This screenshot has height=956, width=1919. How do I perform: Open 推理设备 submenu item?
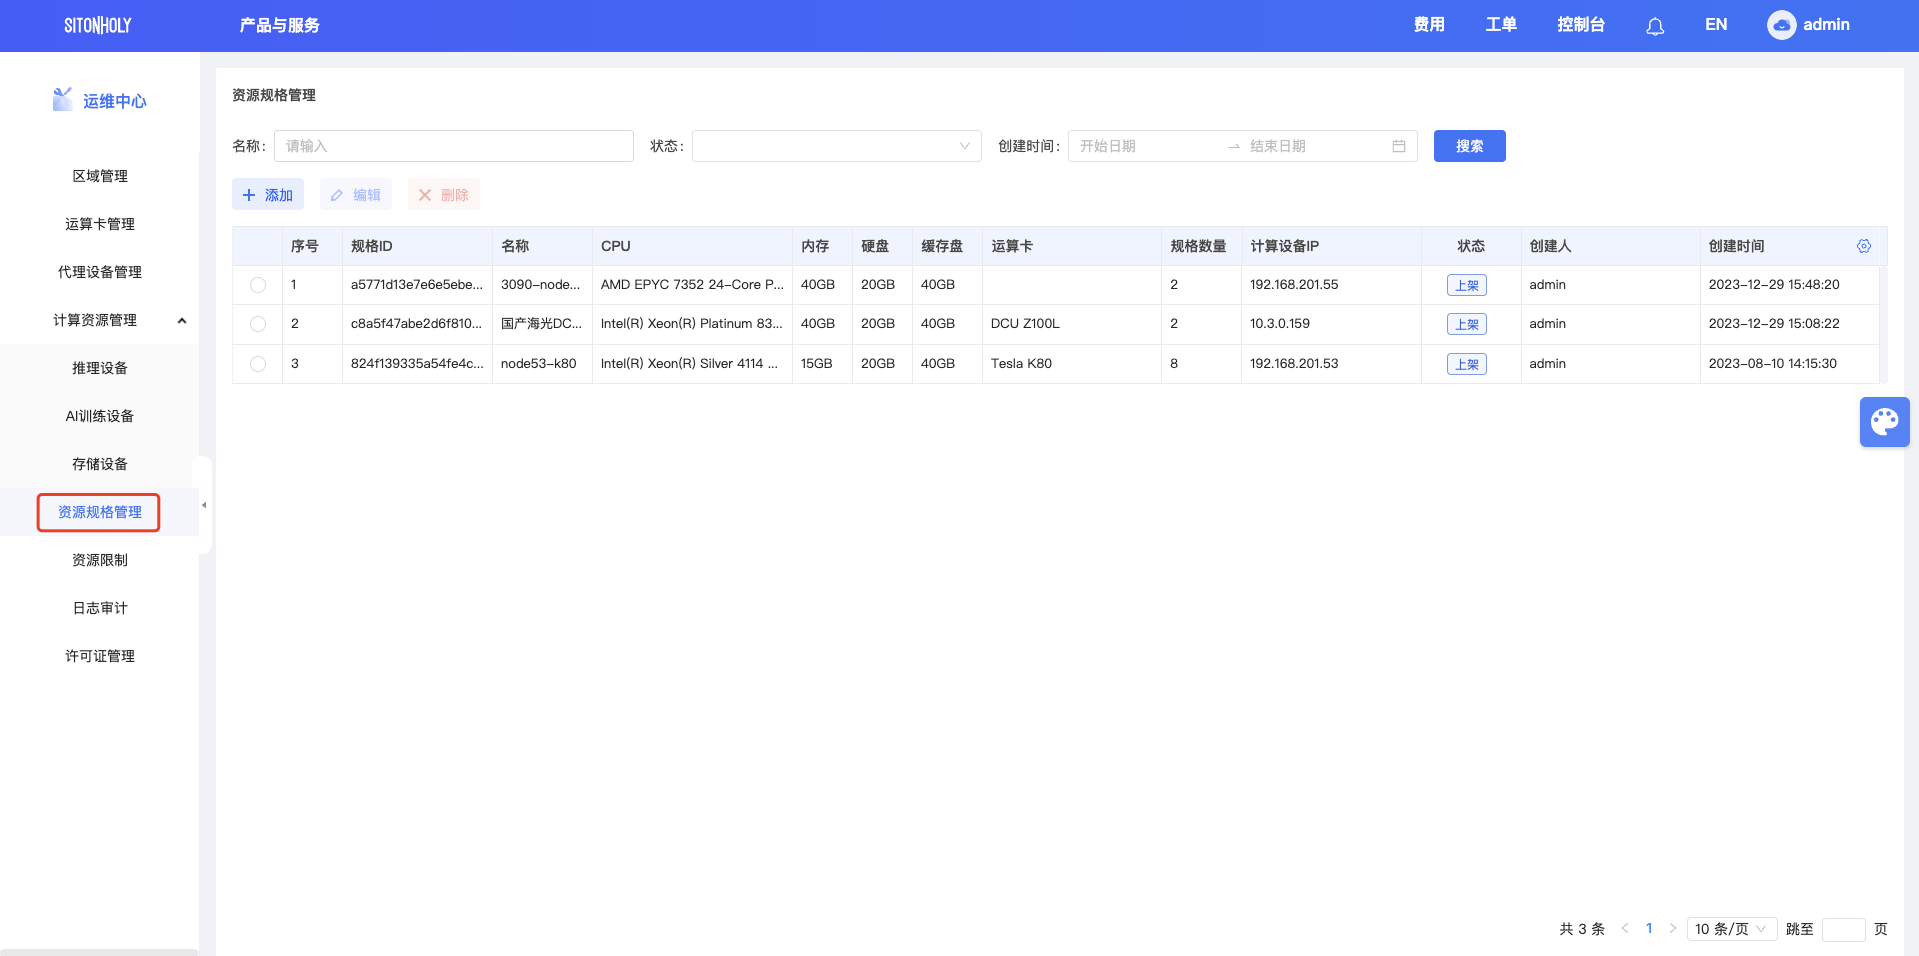tap(100, 368)
